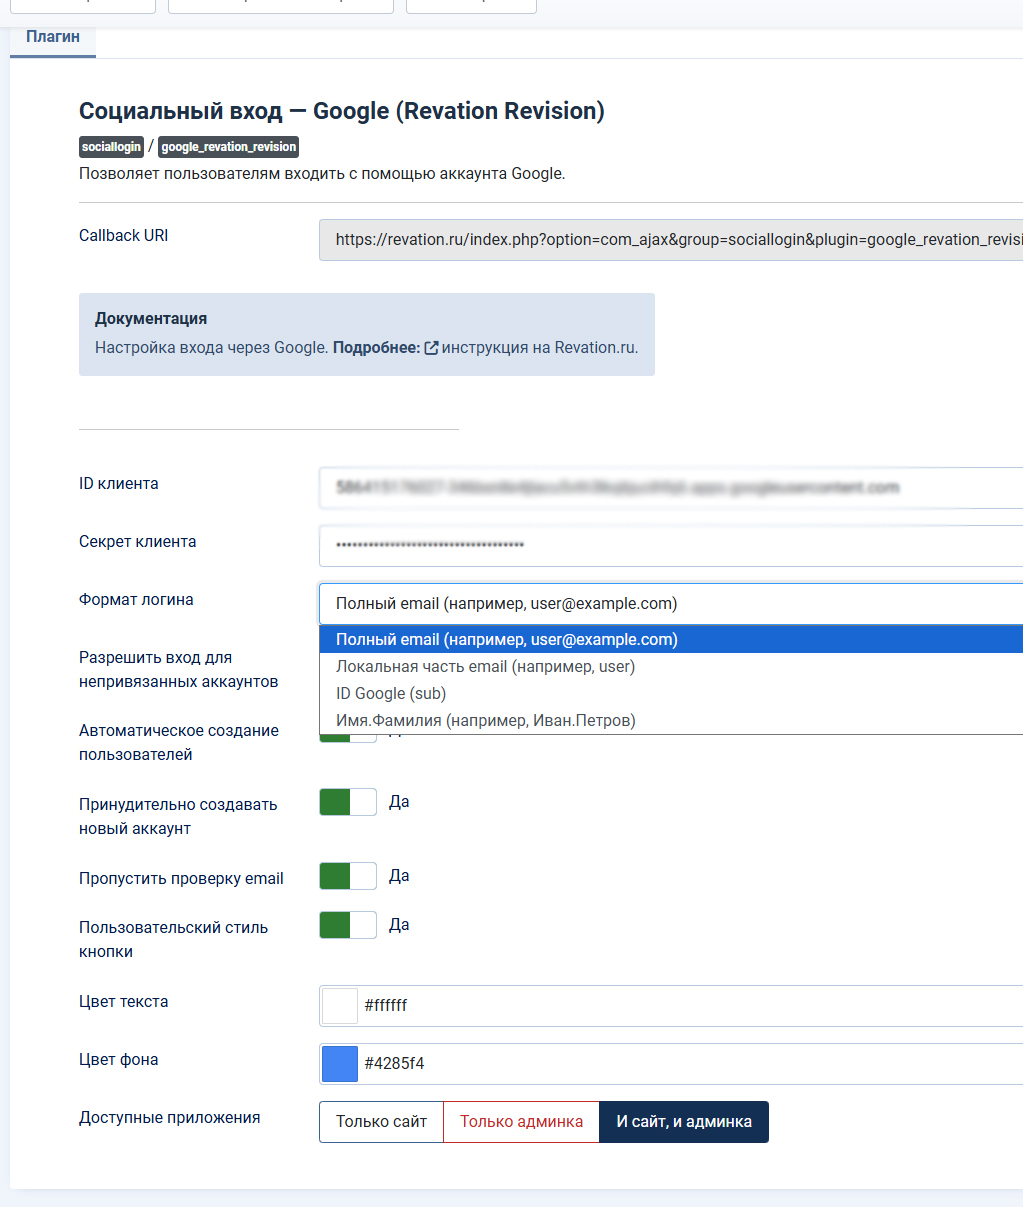Open blue background color swatch

(x=340, y=1064)
